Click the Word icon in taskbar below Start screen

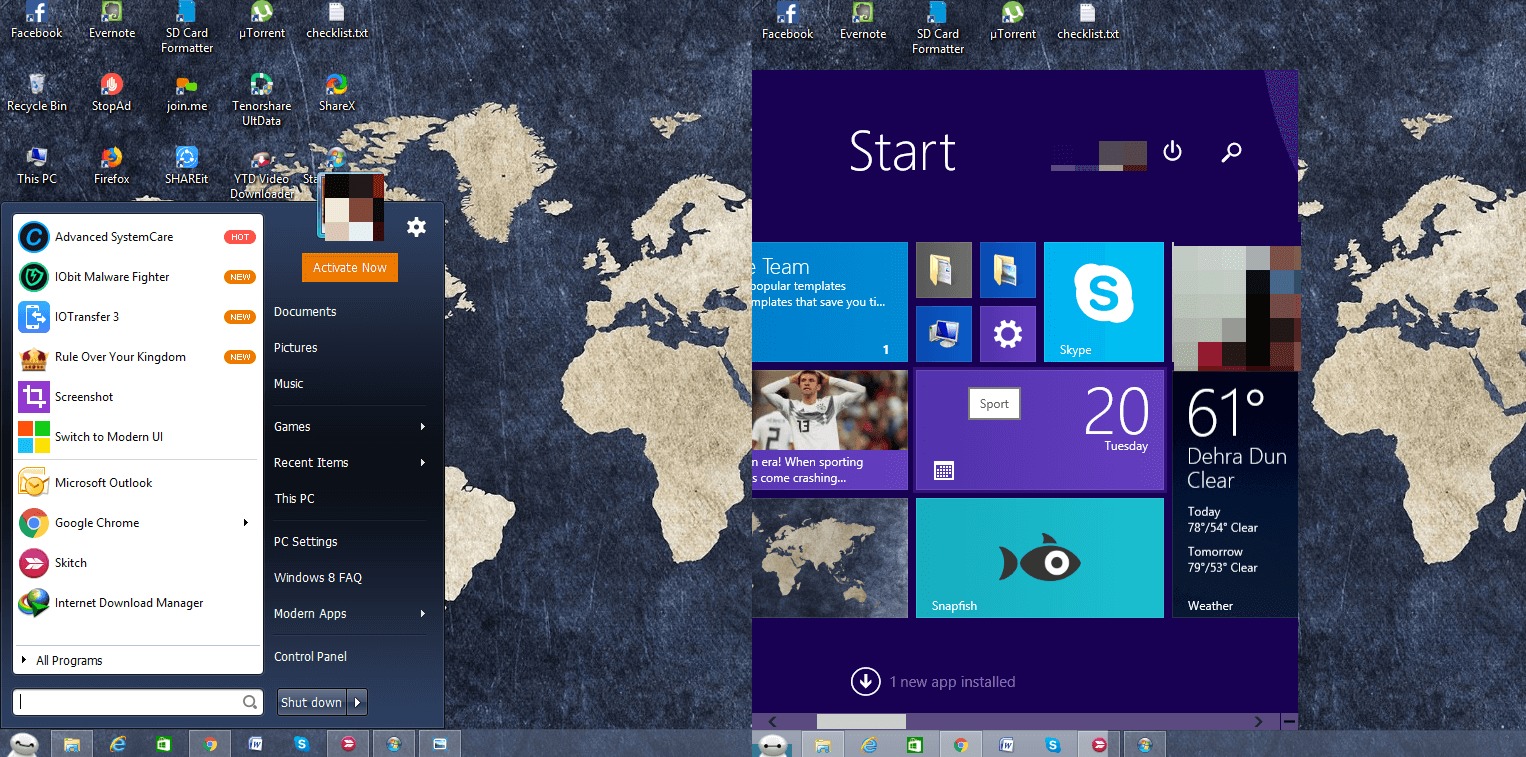(x=1007, y=744)
